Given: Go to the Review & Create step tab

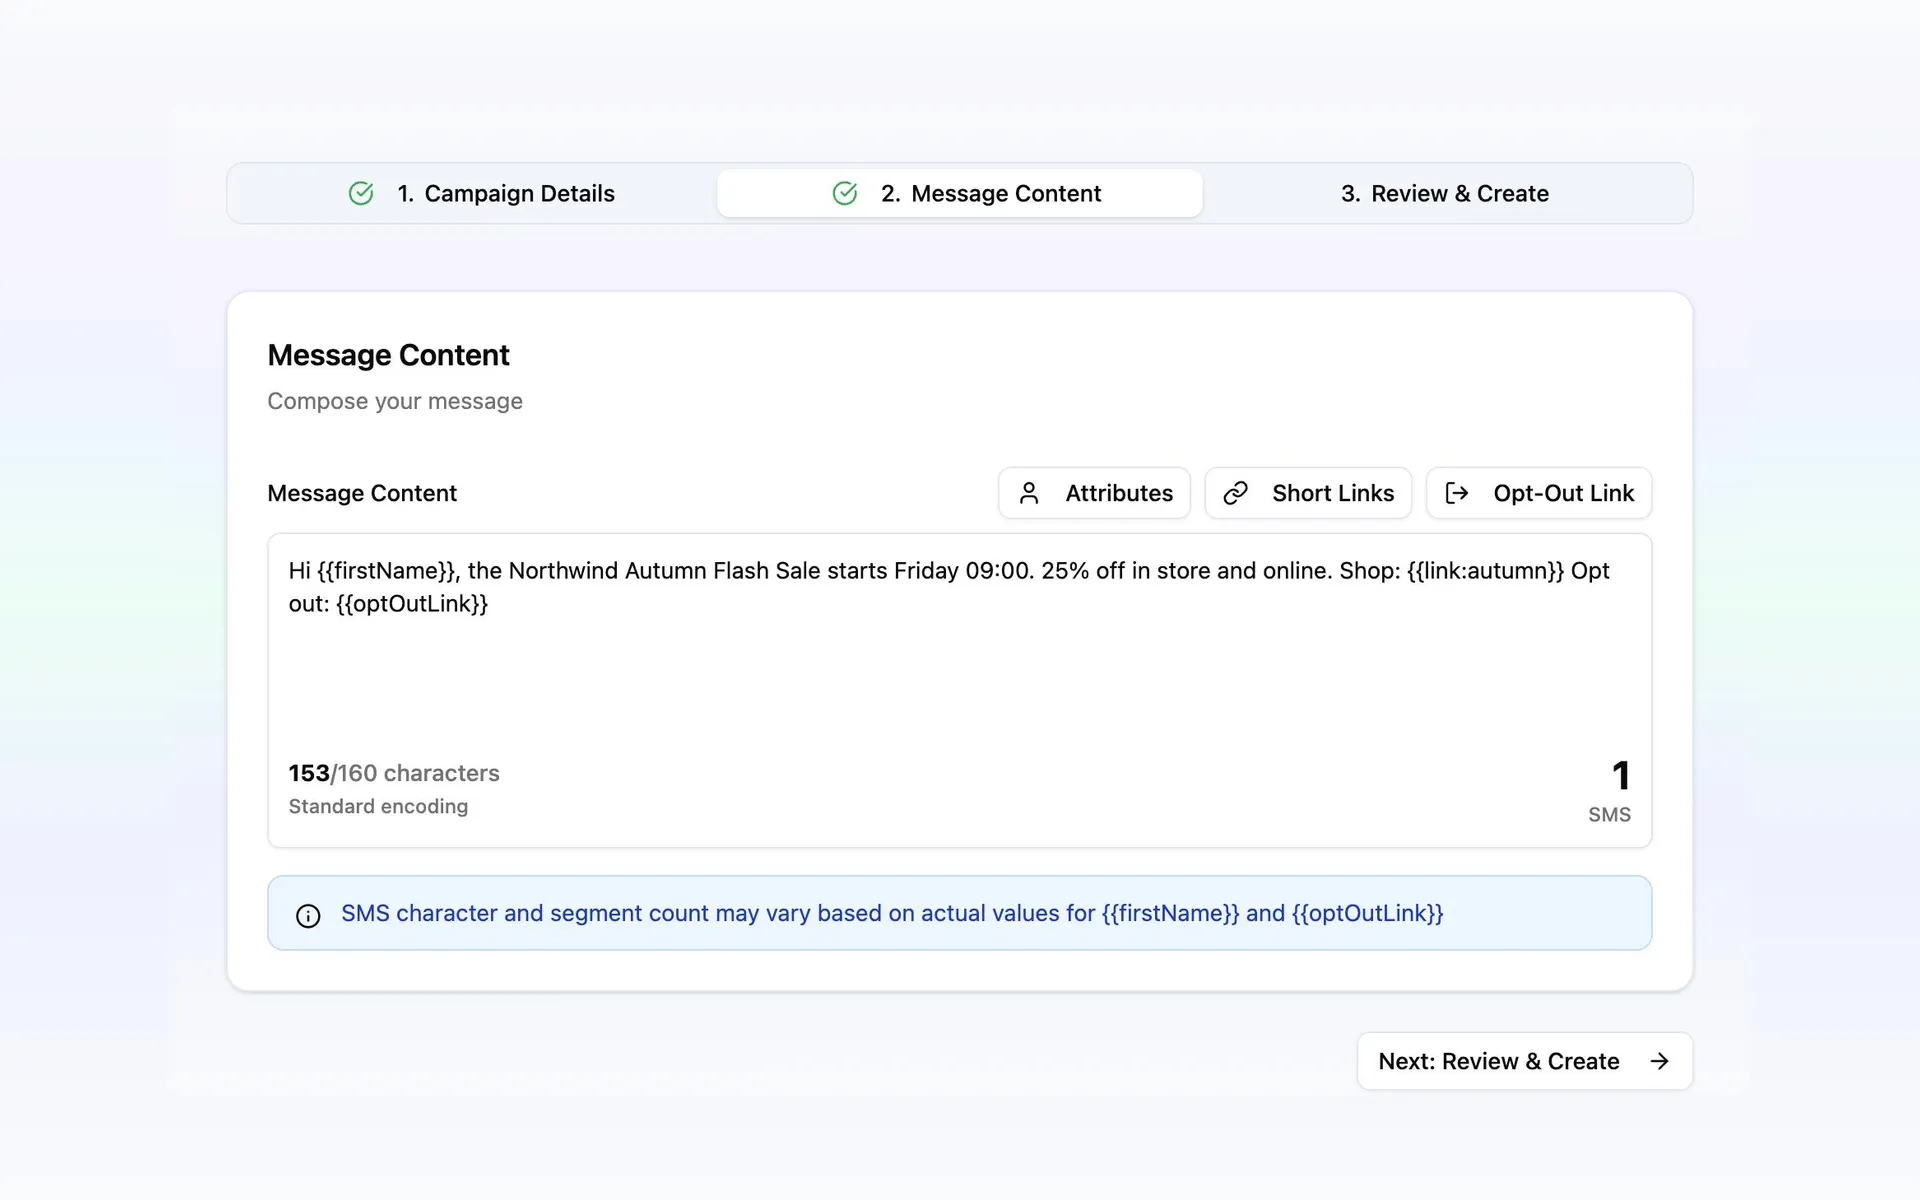Looking at the screenshot, I should (1444, 193).
